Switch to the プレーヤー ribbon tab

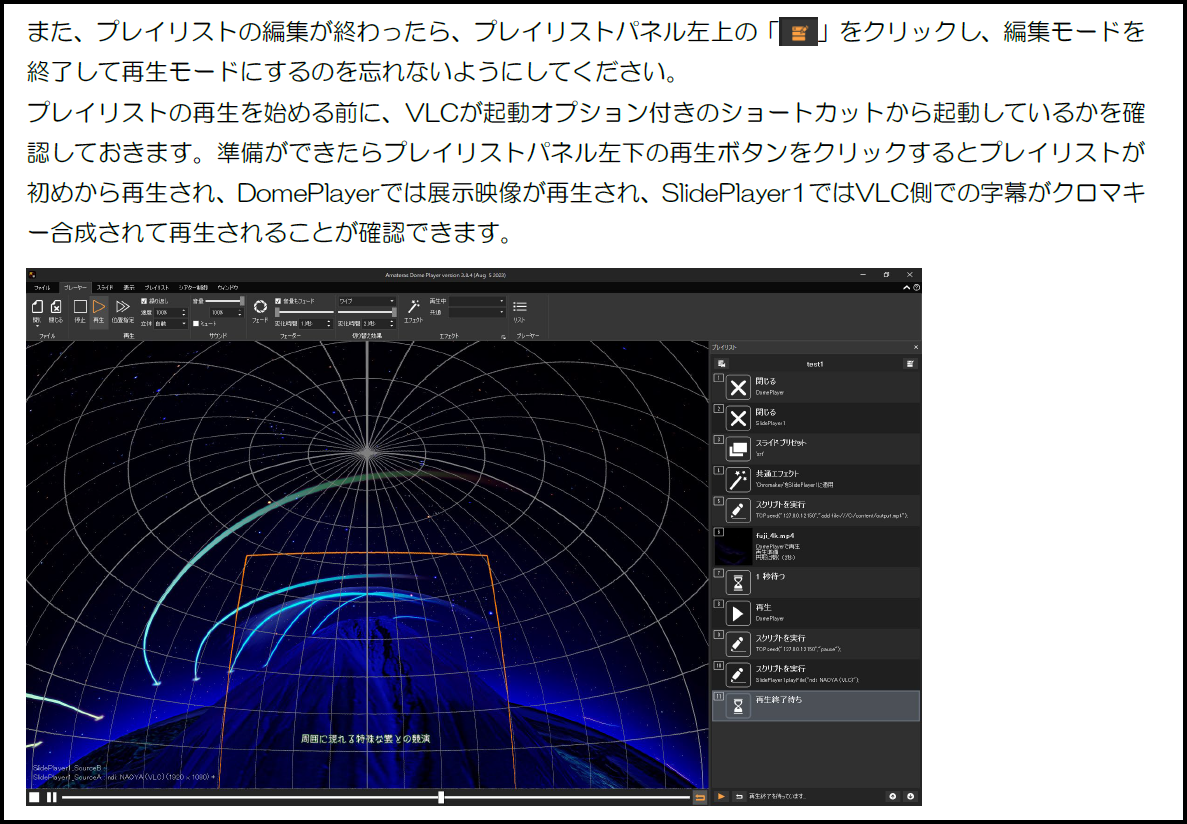[x=75, y=288]
